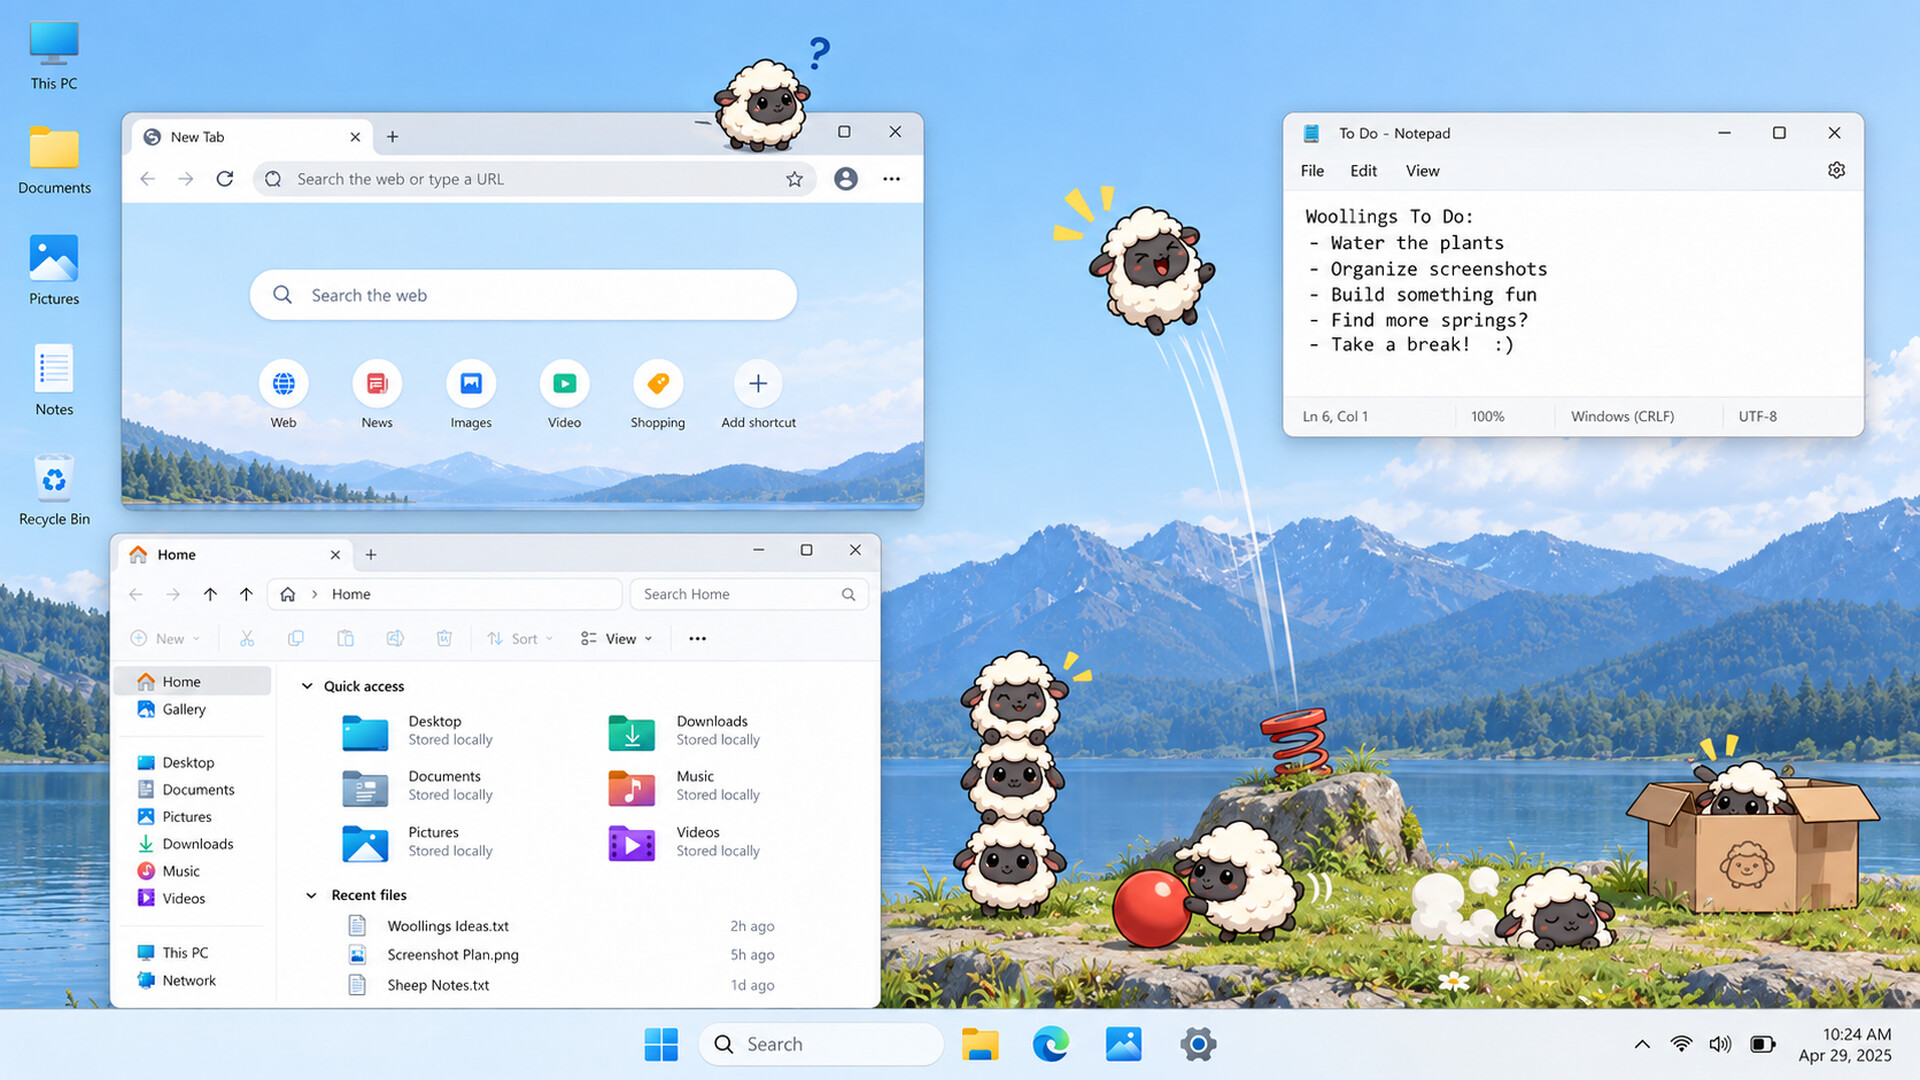1920x1080 pixels.
Task: Bookmark page with star icon
Action: [794, 179]
